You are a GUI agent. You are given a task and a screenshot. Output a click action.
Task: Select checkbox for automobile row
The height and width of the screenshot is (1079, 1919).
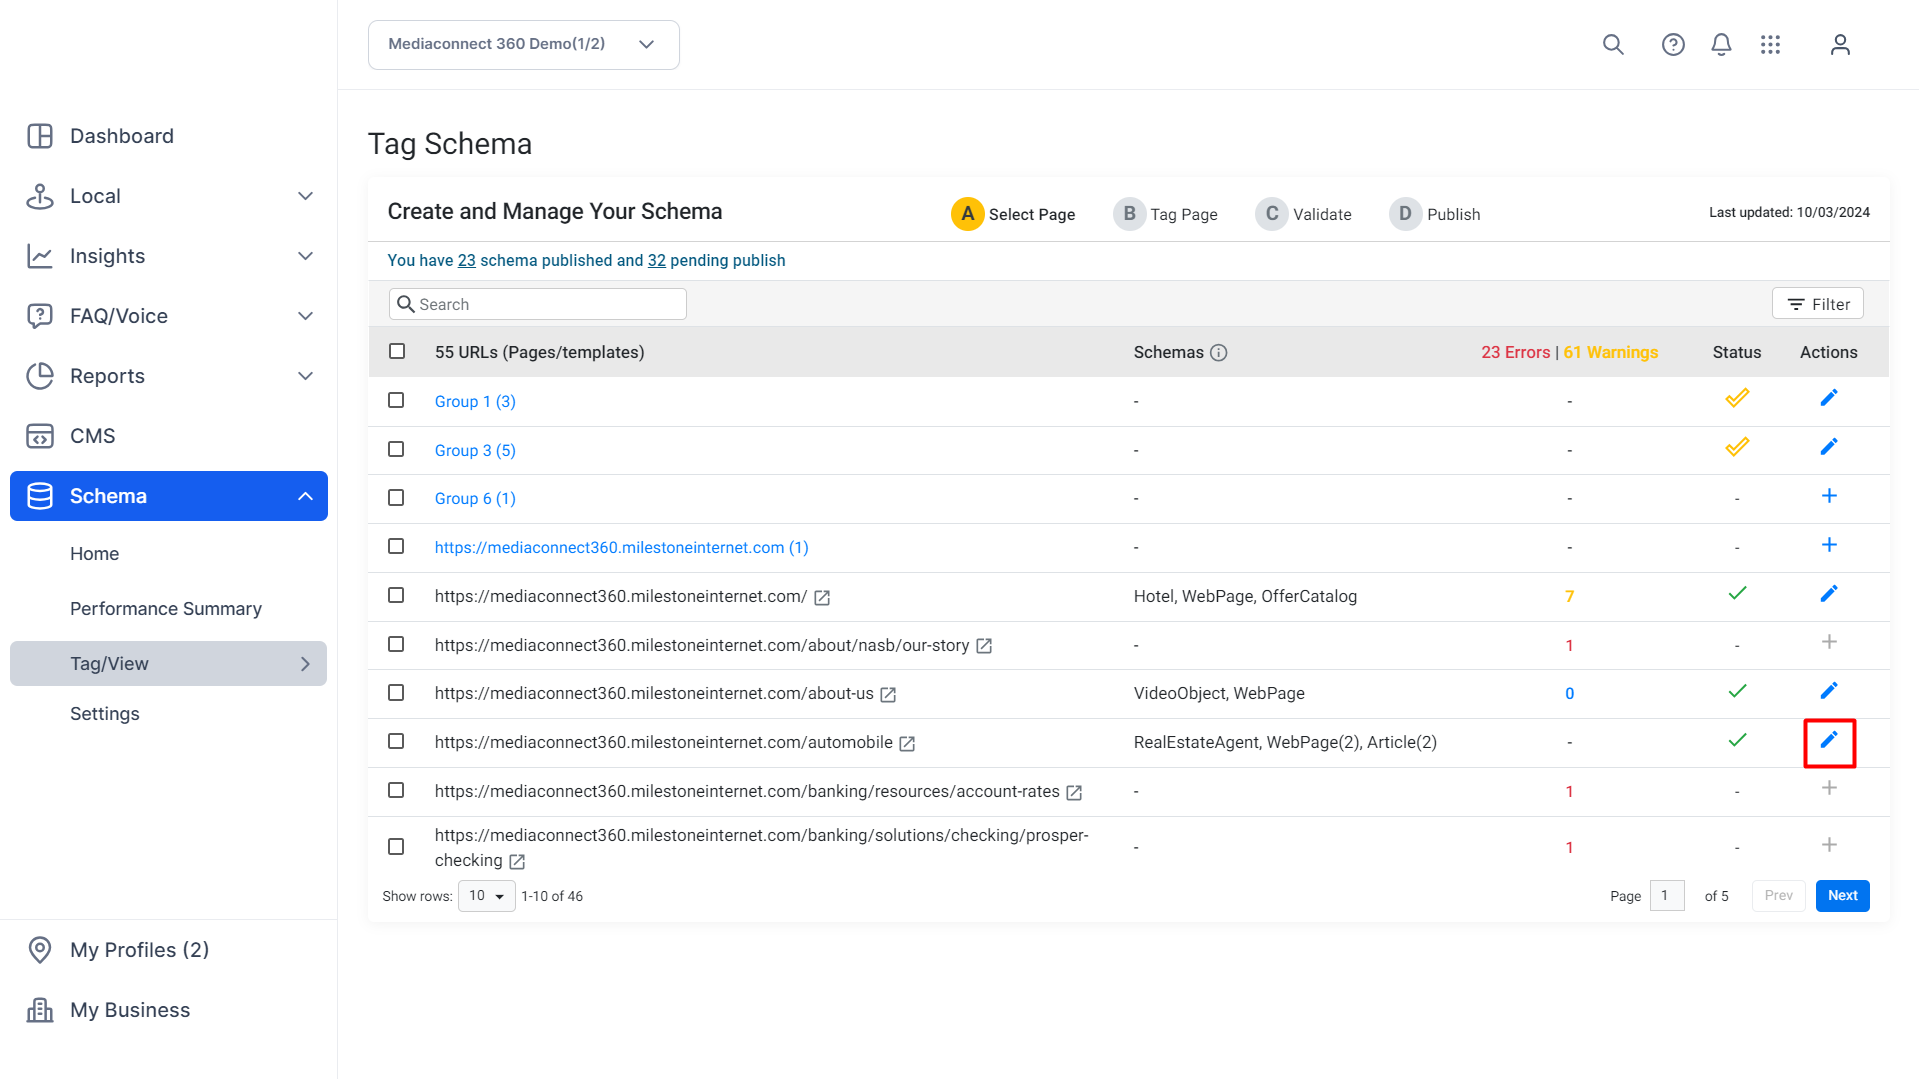396,742
